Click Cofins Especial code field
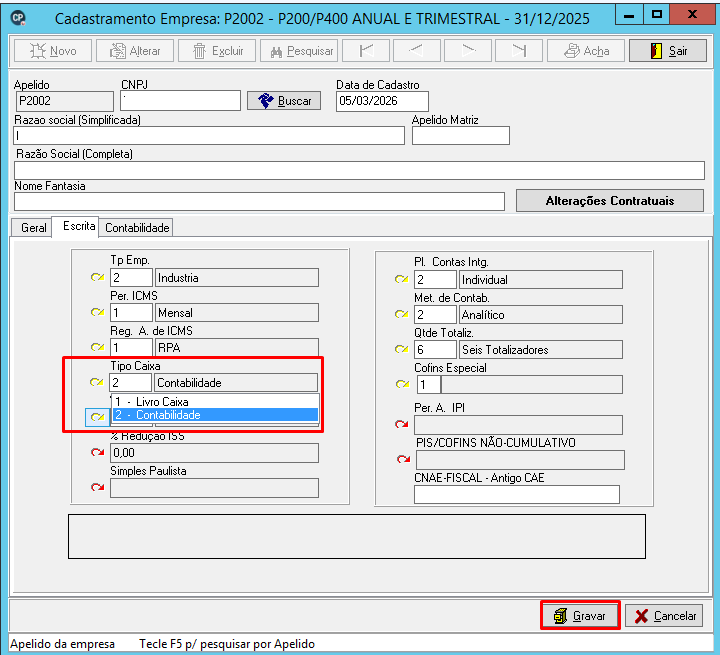 pos(428,385)
